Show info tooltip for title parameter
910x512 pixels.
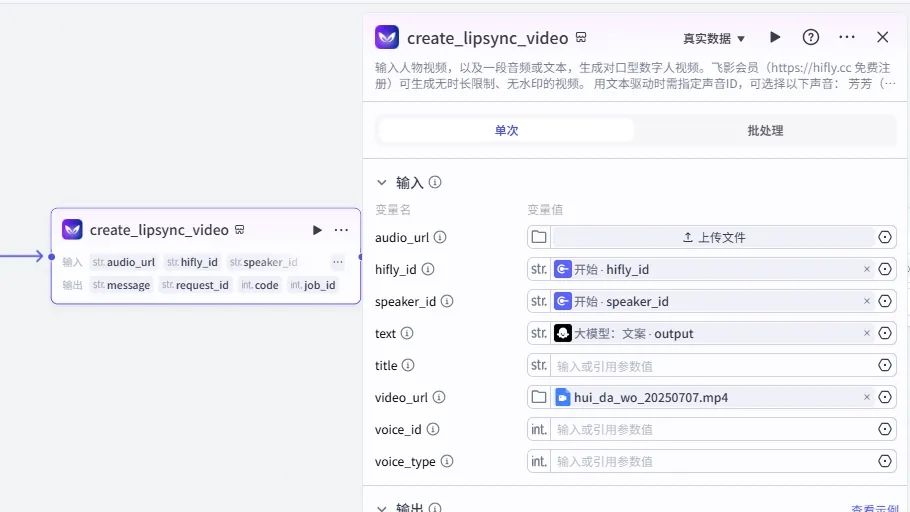tap(408, 365)
